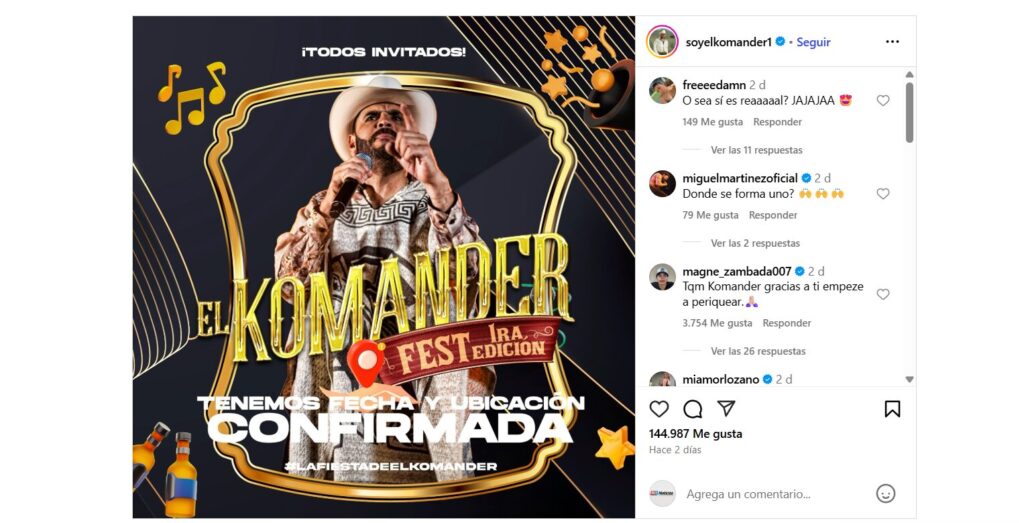
Task: Reply to magne_zambada007's comment
Action: [x=787, y=323]
